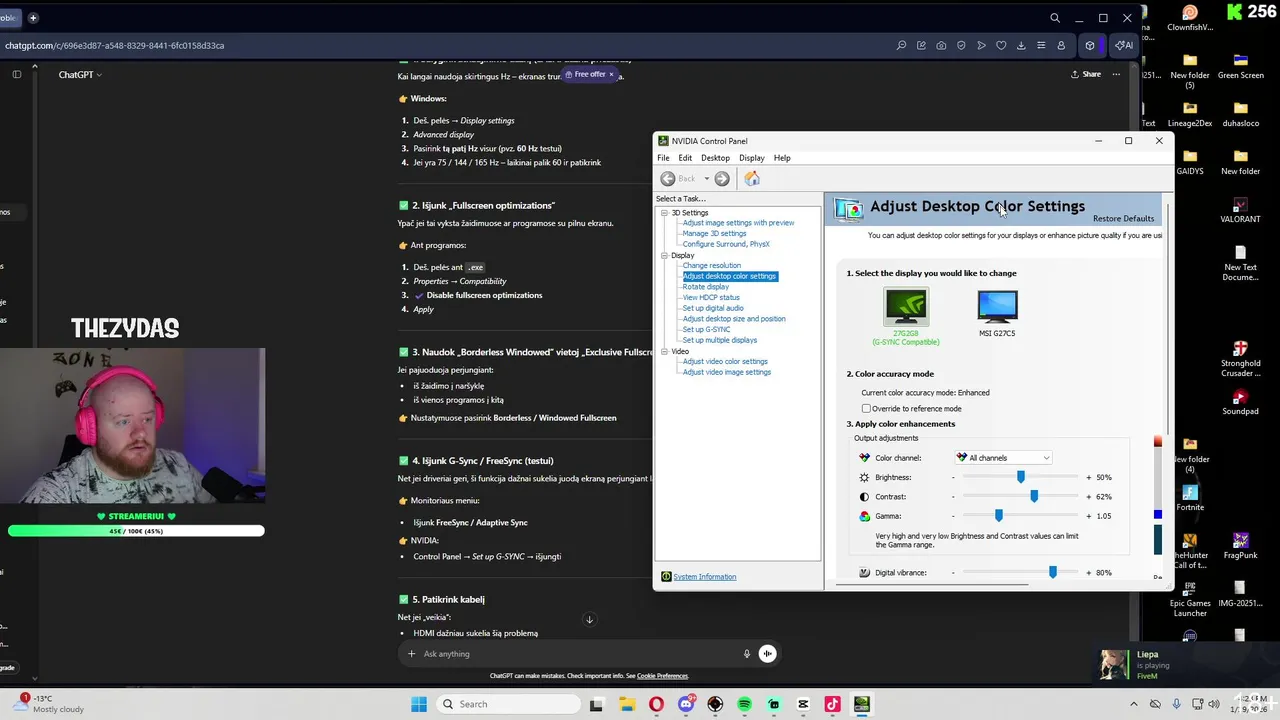The height and width of the screenshot is (720, 1280).
Task: Open Set up digital audio
Action: [x=713, y=308]
